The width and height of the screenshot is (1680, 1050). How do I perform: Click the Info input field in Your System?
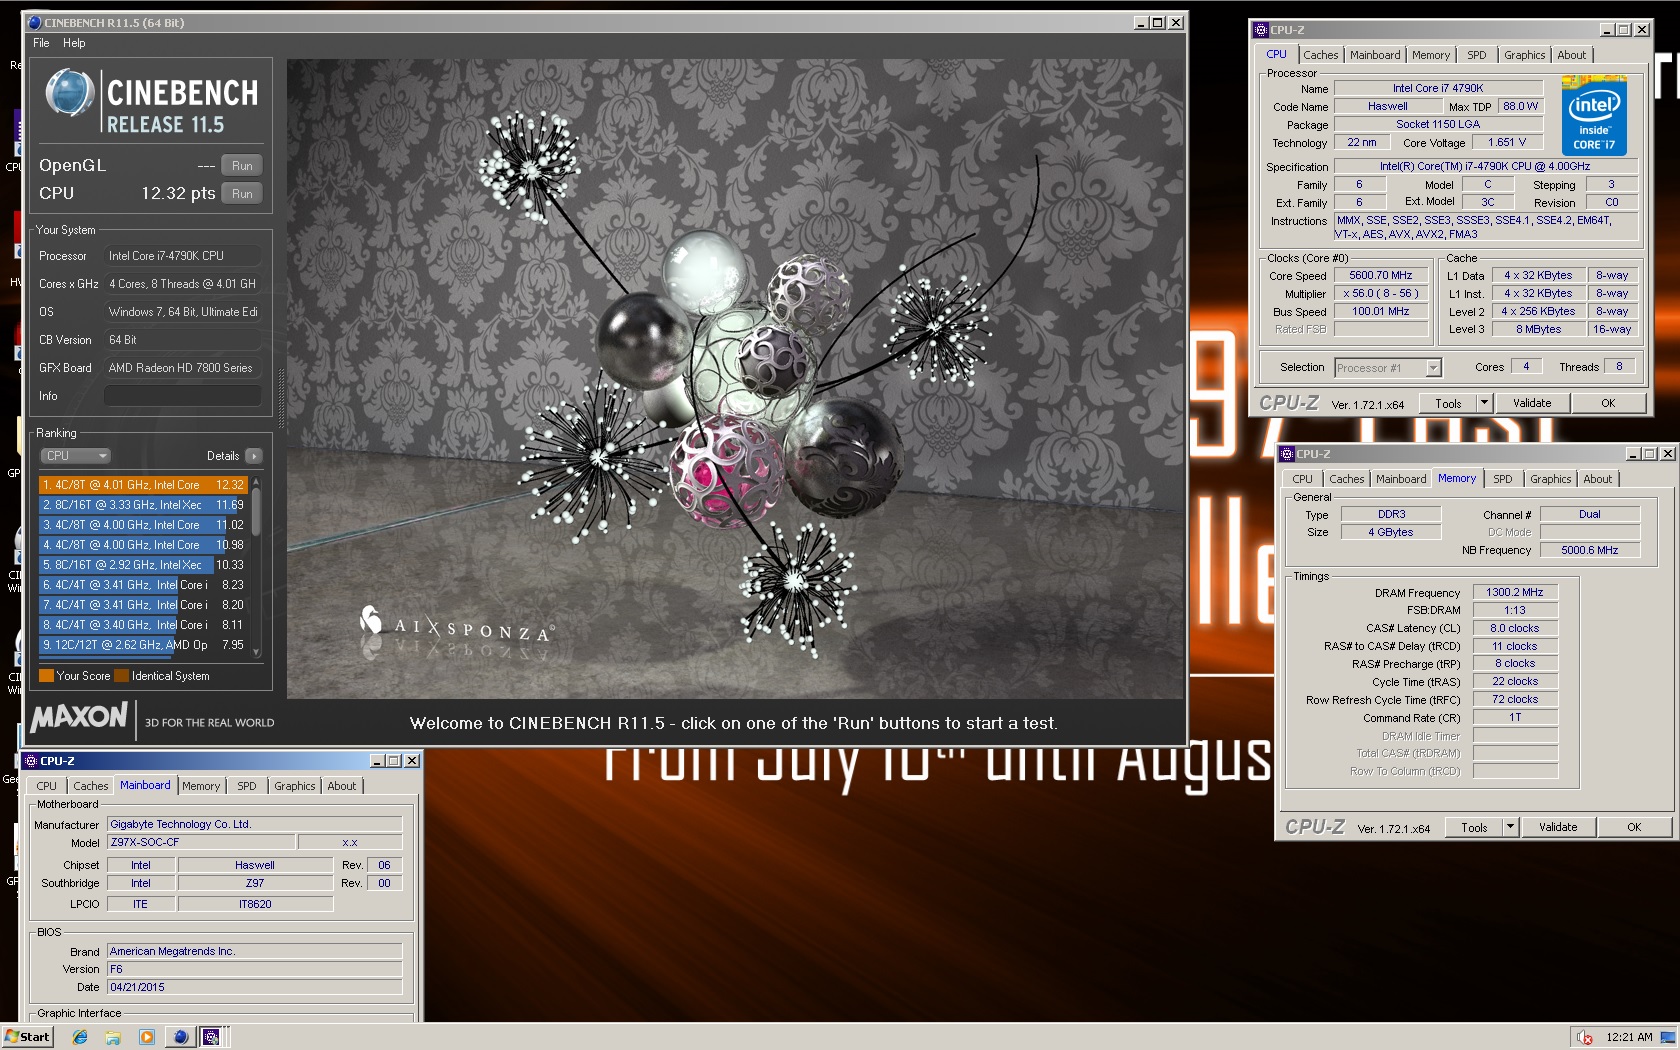click(x=182, y=396)
